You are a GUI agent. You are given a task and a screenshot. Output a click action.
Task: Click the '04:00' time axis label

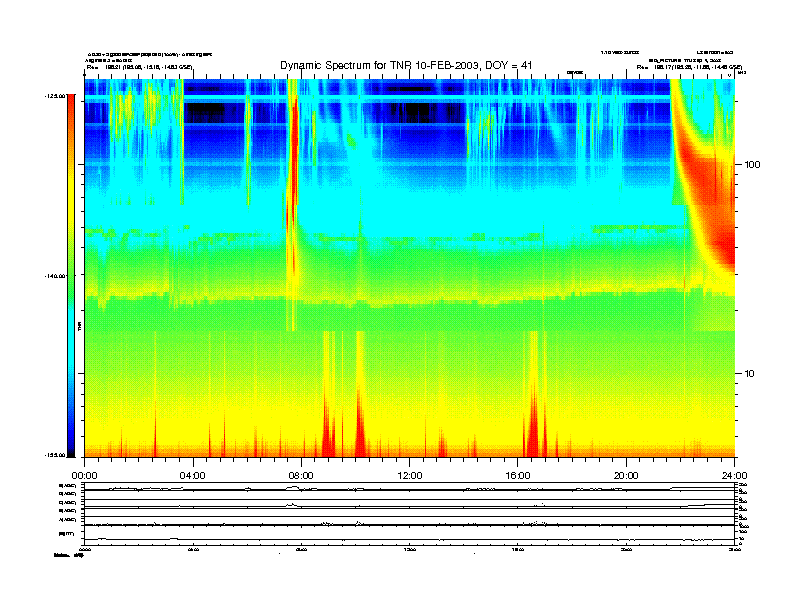click(193, 475)
